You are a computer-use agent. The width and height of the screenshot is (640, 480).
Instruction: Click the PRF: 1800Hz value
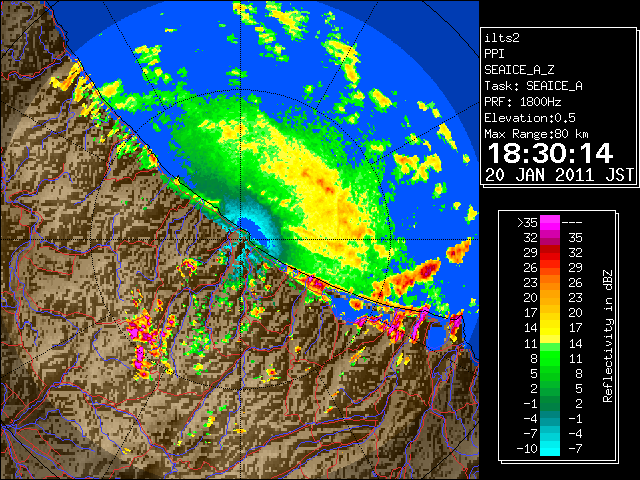(x=523, y=102)
